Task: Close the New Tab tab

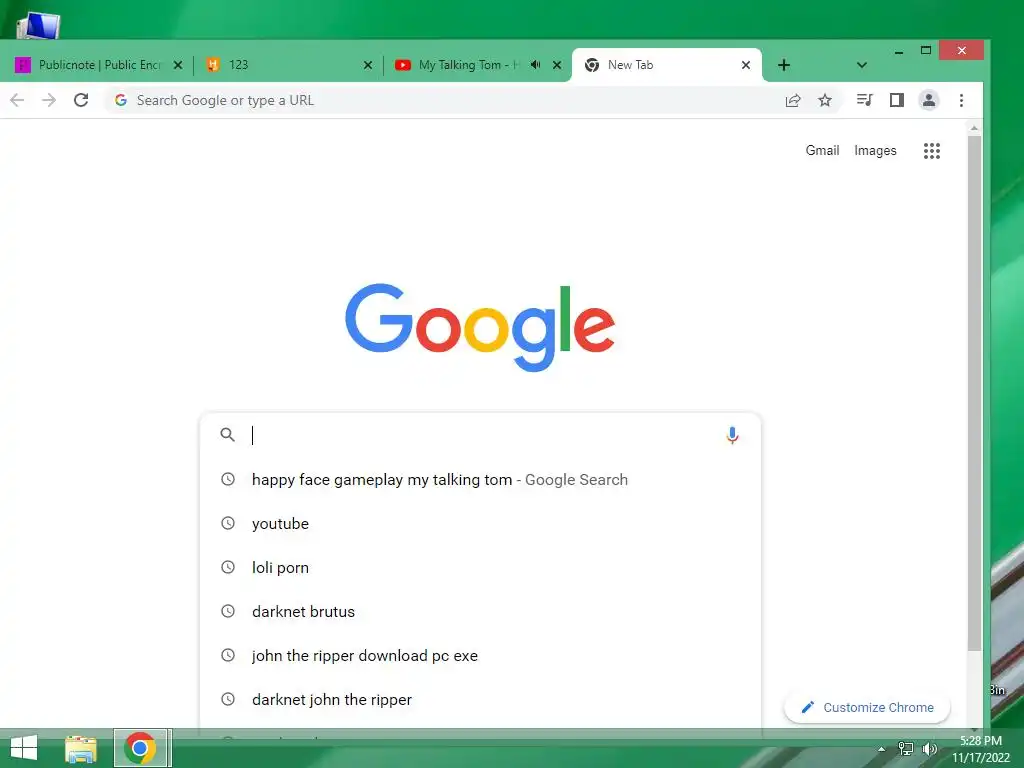Action: coord(746,65)
